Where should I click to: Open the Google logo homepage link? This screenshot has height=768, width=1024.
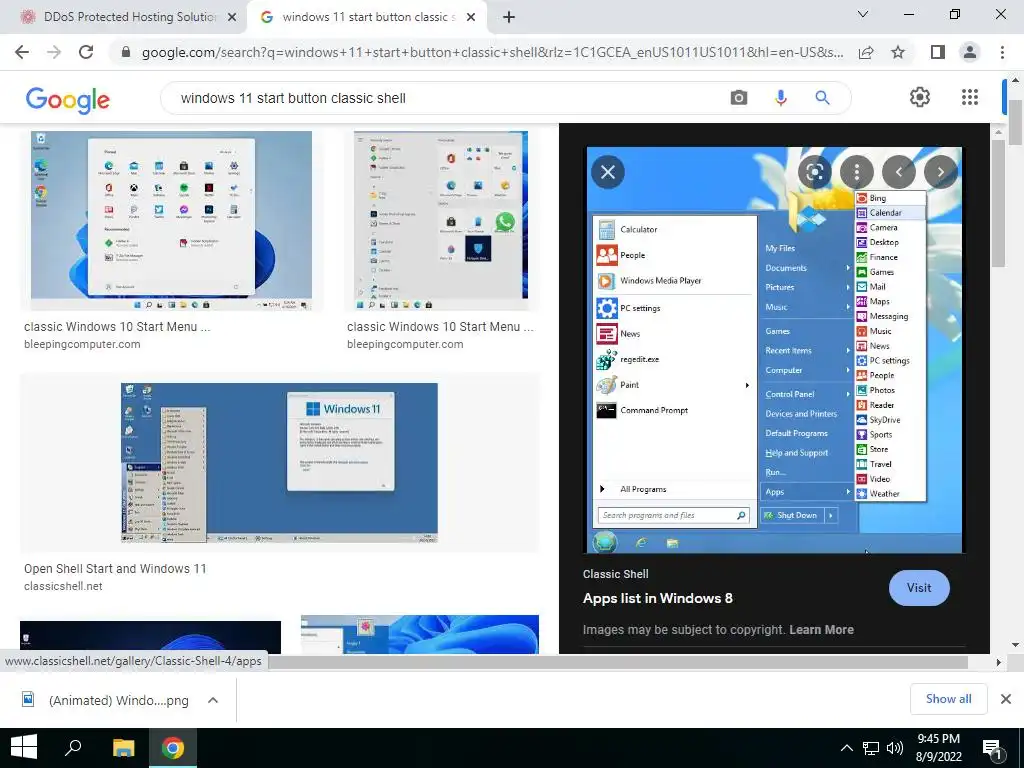tap(68, 99)
